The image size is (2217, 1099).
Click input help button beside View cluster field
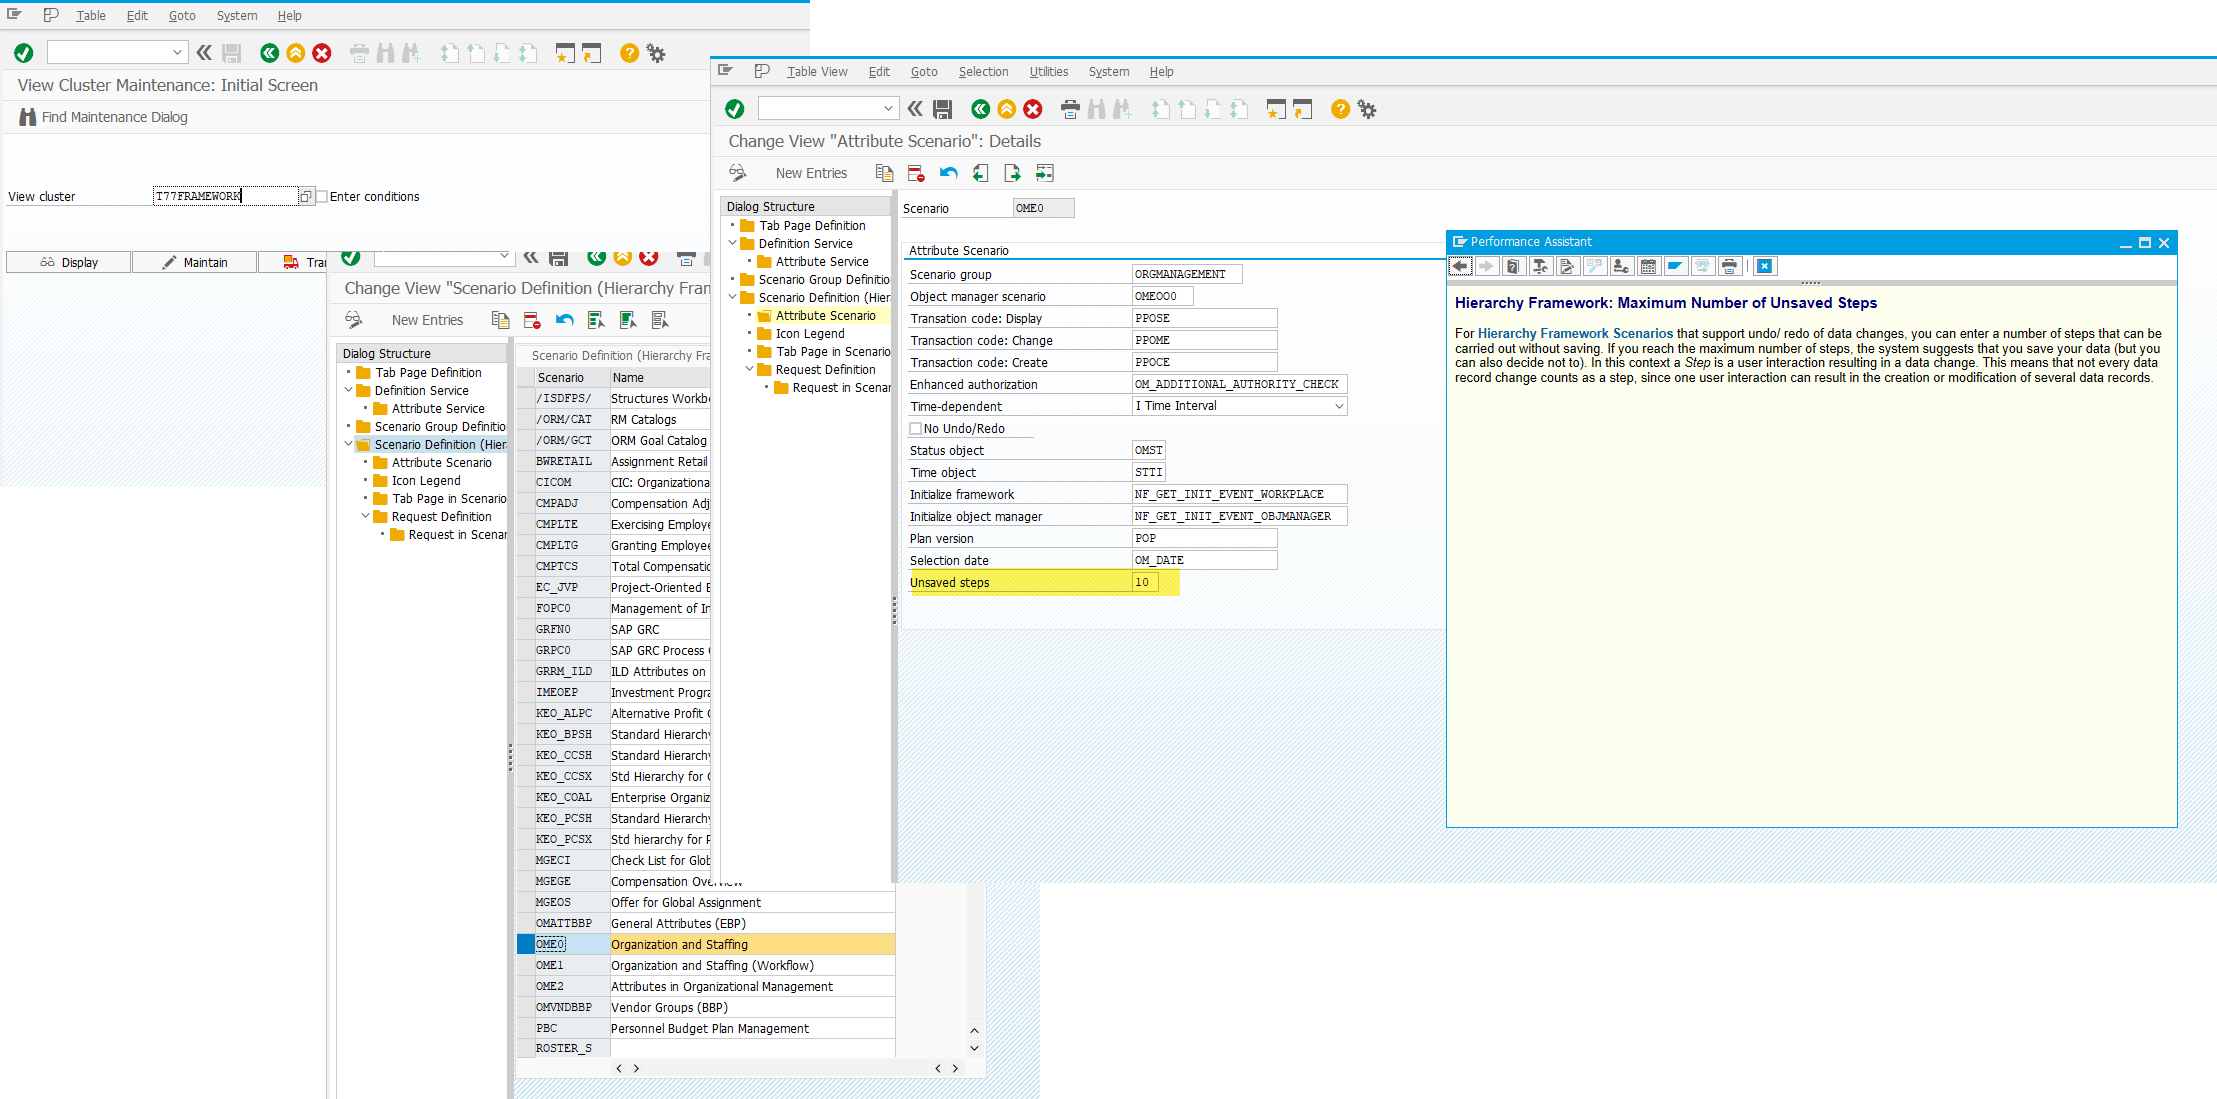click(306, 196)
